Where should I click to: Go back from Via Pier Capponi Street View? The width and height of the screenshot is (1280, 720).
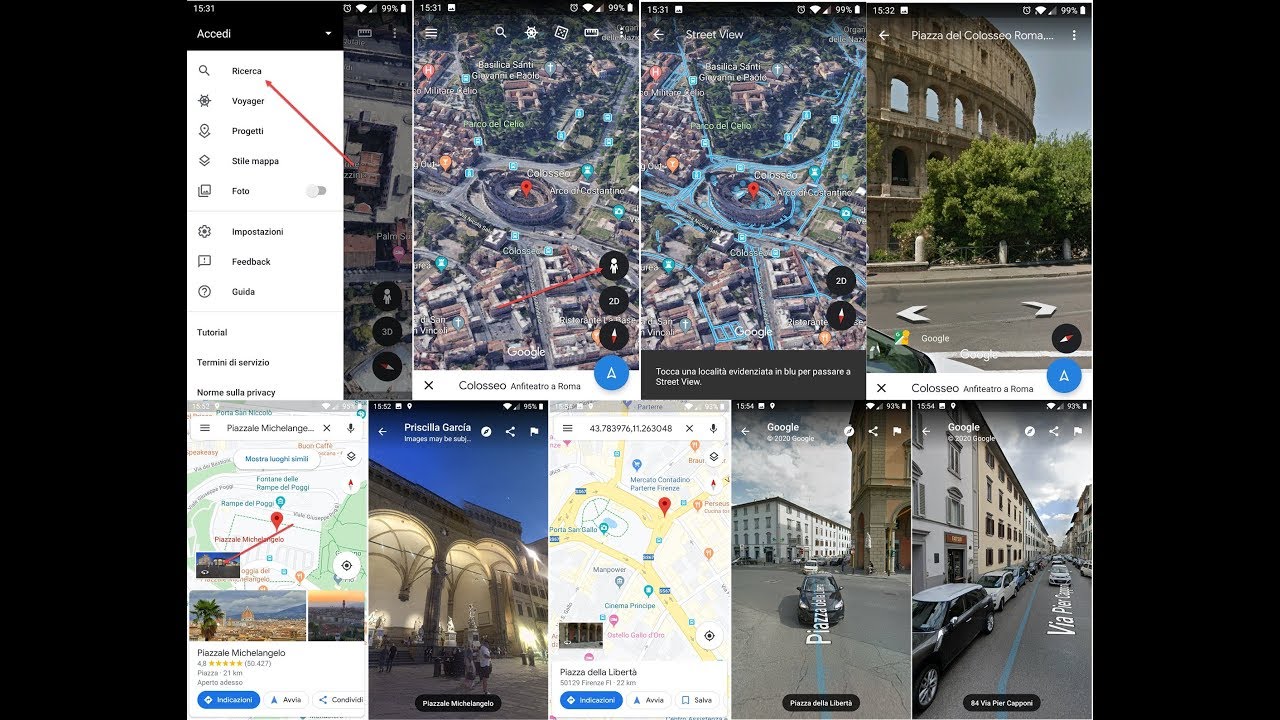(926, 431)
